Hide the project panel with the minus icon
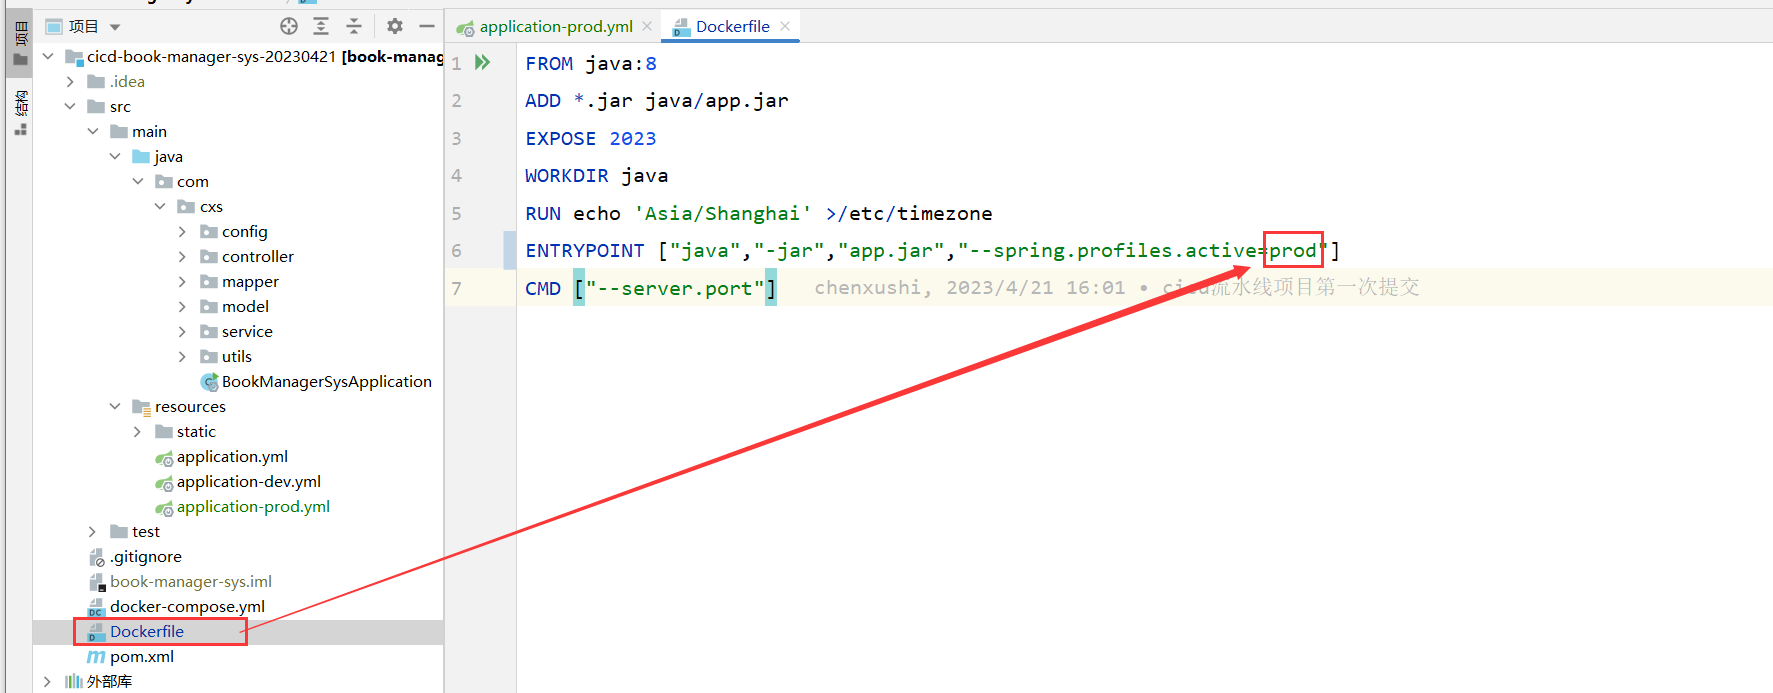Image resolution: width=1773 pixels, height=693 pixels. [x=427, y=26]
